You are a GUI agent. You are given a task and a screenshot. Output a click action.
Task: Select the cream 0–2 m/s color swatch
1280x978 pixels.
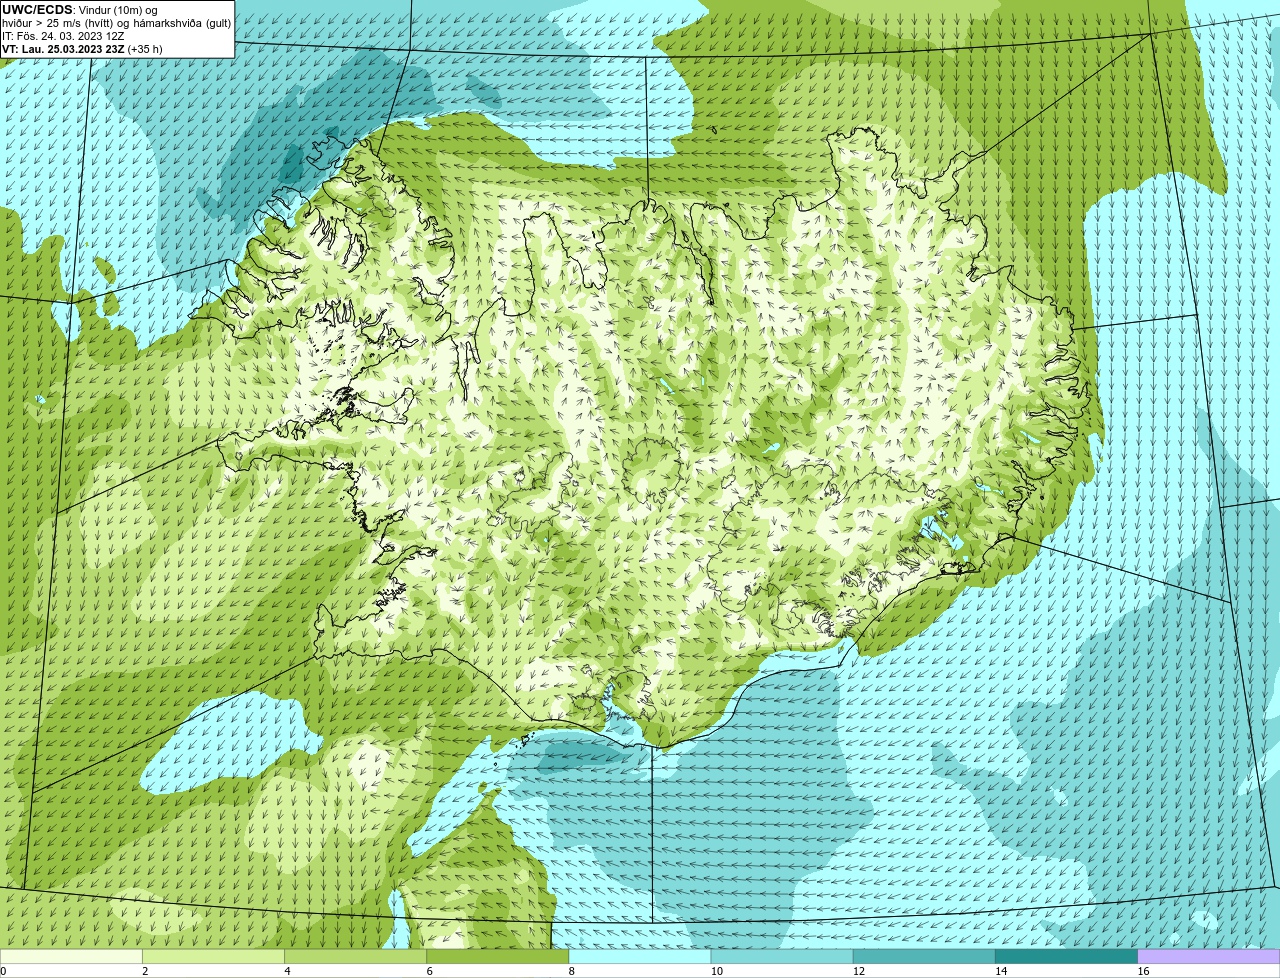click(x=71, y=957)
